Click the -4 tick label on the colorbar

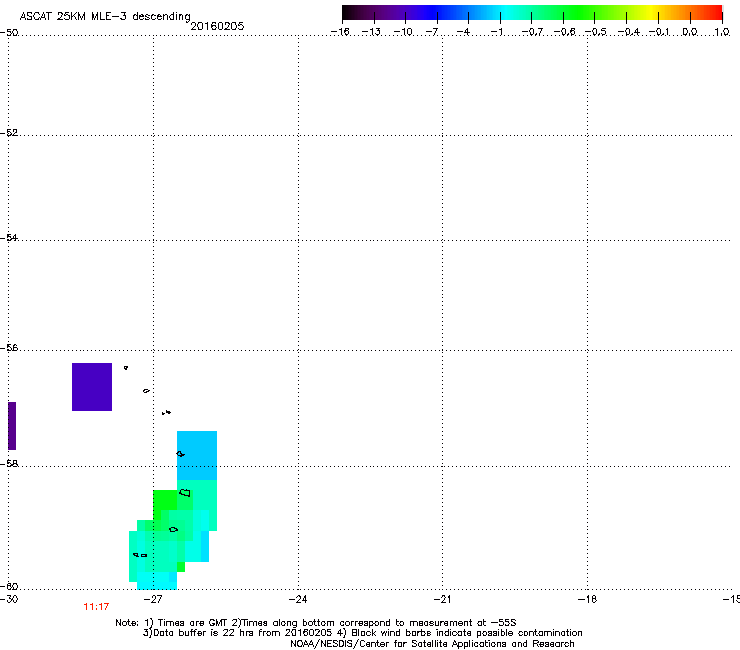[x=463, y=32]
